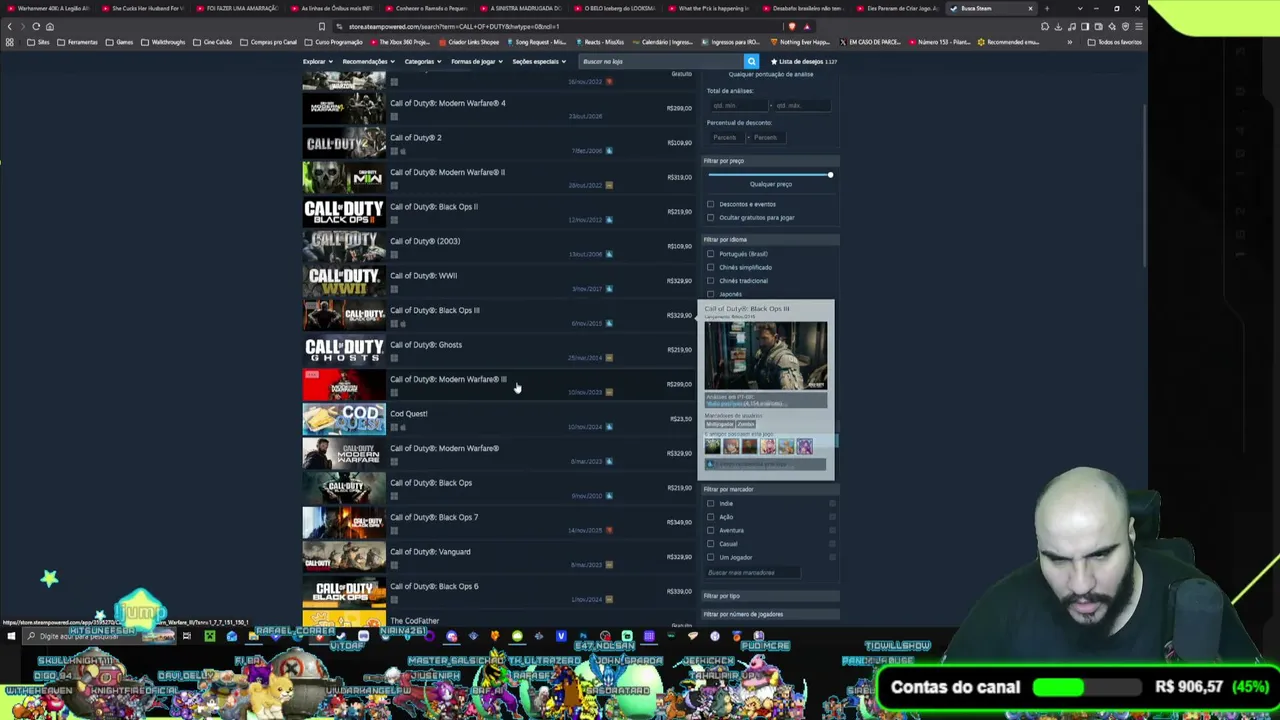Collapse the 'Filtrar por idioma' section header
This screenshot has height=720, width=1280.
click(770, 239)
